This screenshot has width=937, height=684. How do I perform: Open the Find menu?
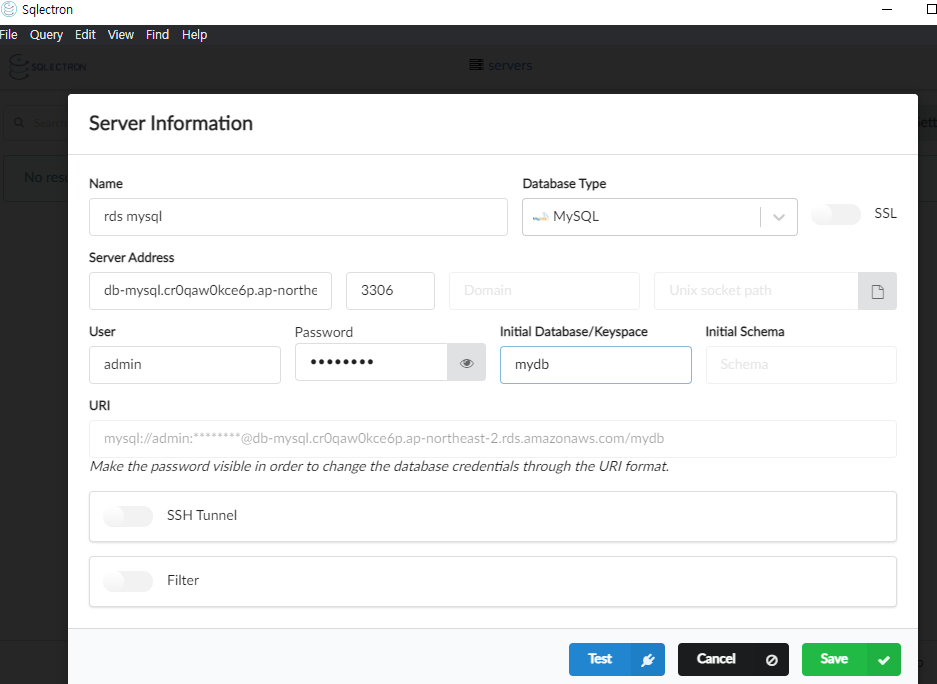pos(157,35)
